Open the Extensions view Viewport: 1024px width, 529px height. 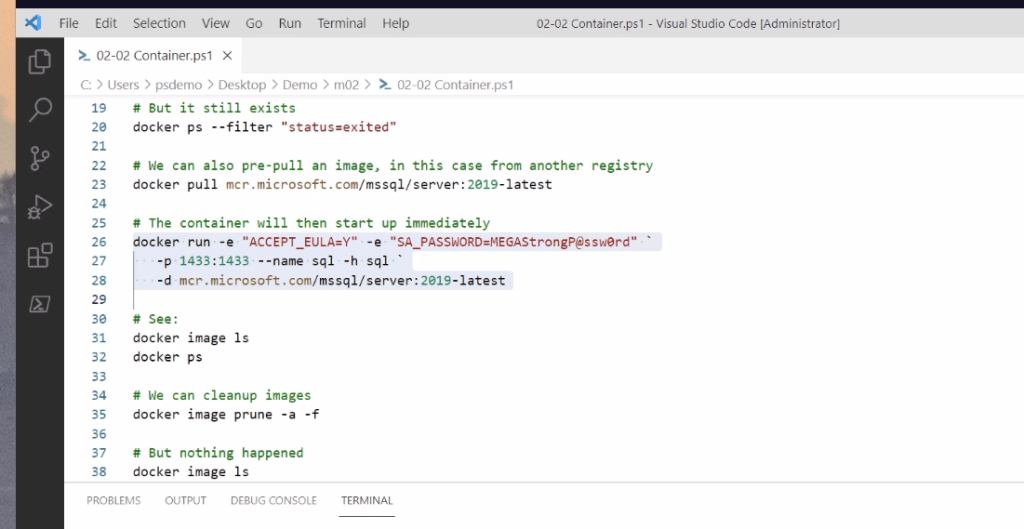(x=40, y=255)
